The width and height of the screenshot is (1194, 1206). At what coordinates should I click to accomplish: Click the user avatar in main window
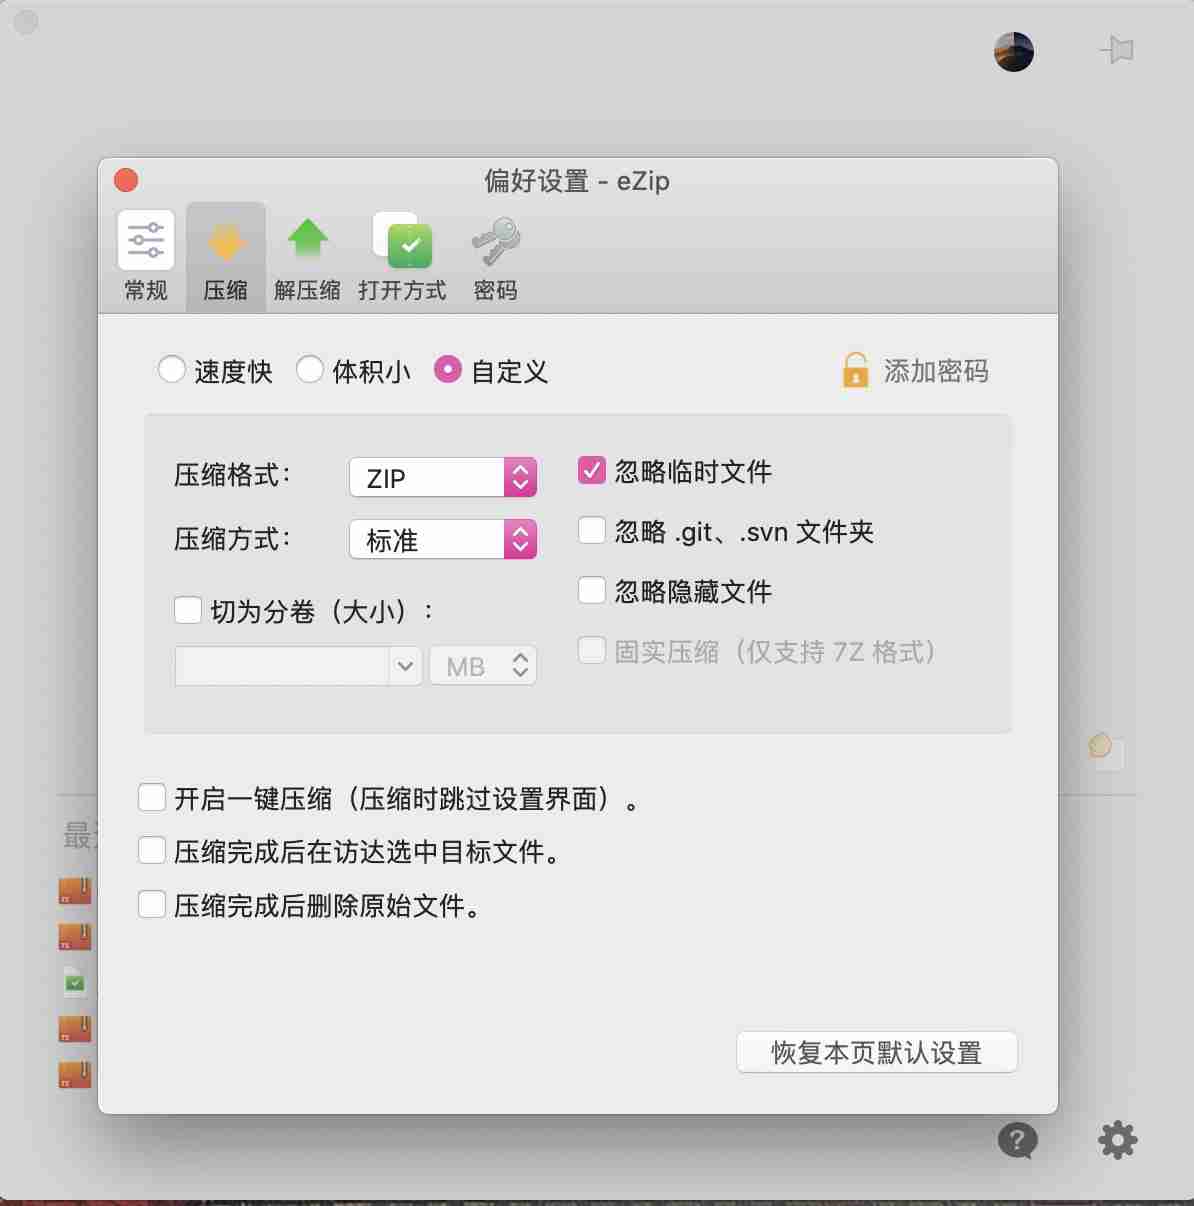(1014, 52)
